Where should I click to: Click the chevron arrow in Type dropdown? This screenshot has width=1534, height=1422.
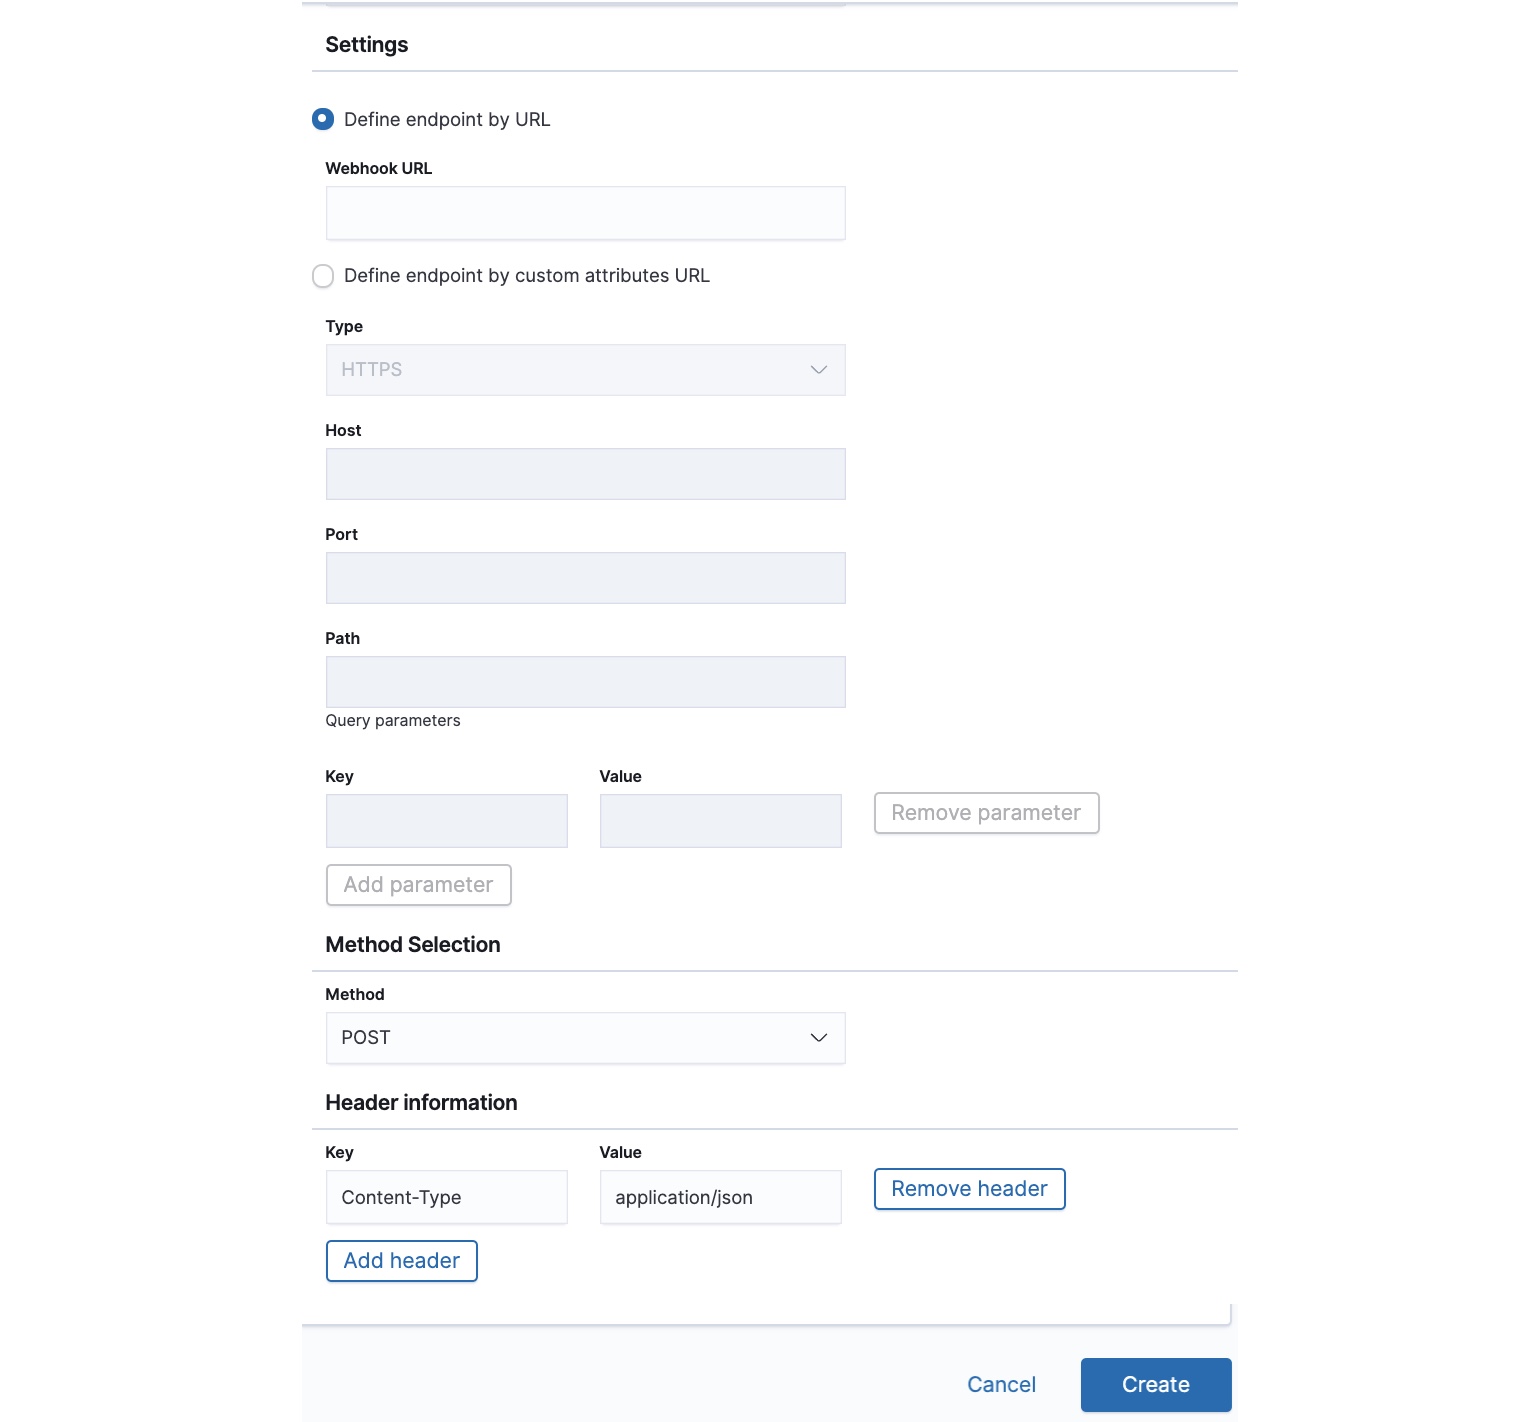click(x=819, y=370)
